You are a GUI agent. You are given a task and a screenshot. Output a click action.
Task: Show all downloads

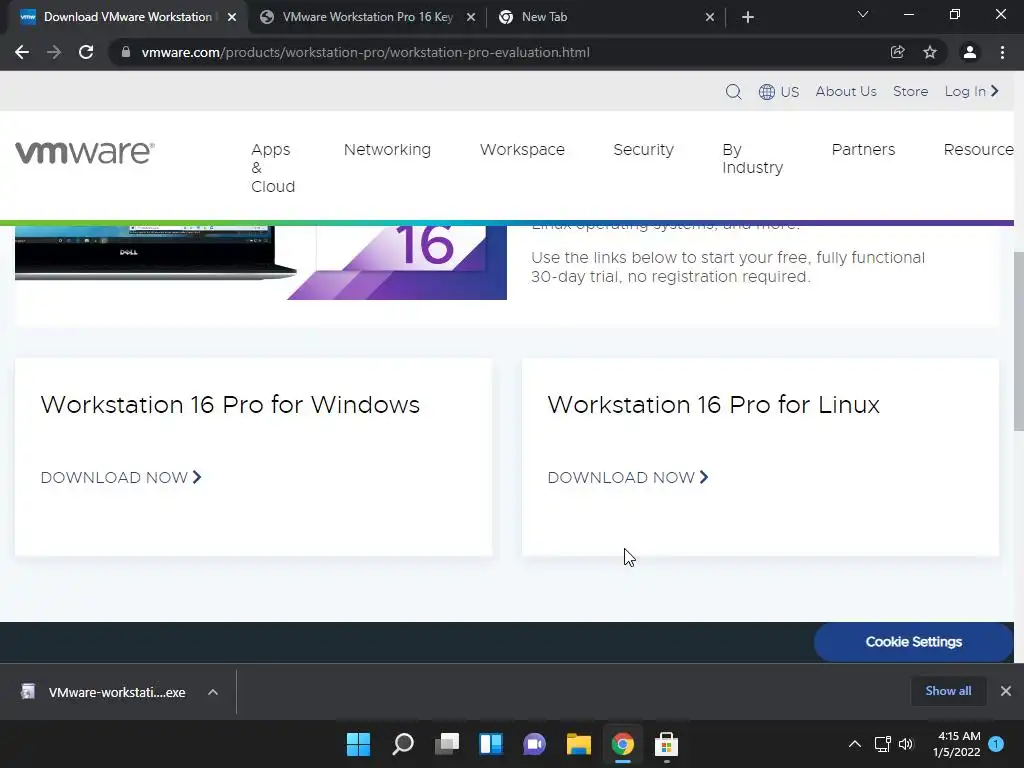coord(948,691)
